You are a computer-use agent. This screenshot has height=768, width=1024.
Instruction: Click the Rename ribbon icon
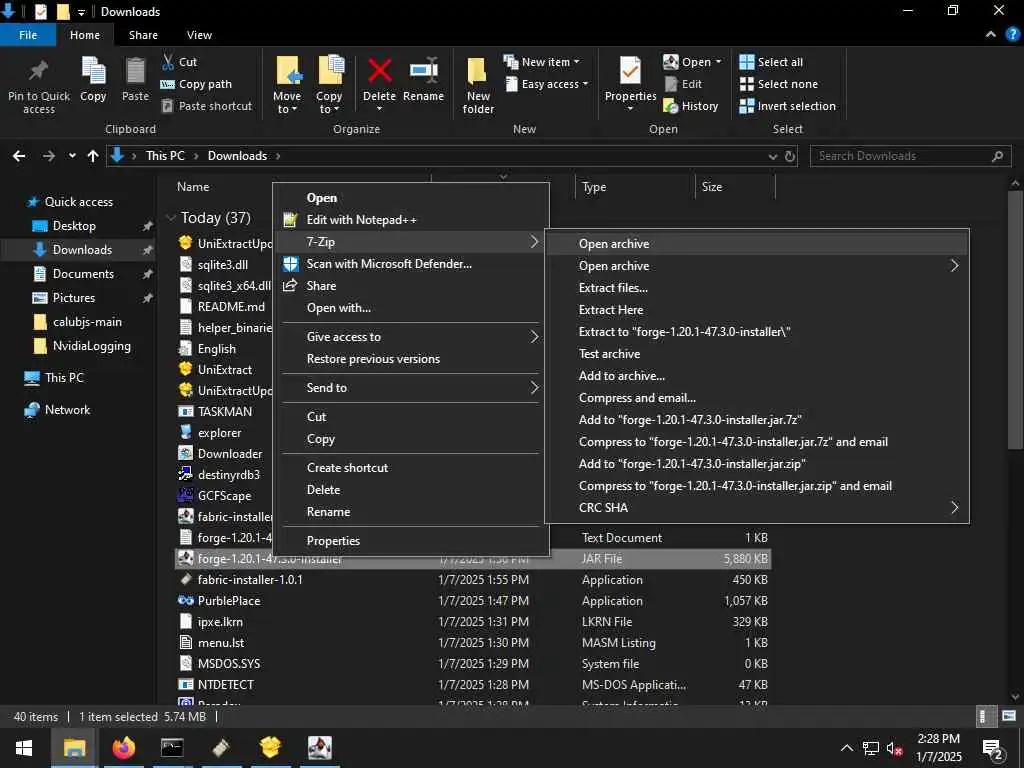[423, 70]
